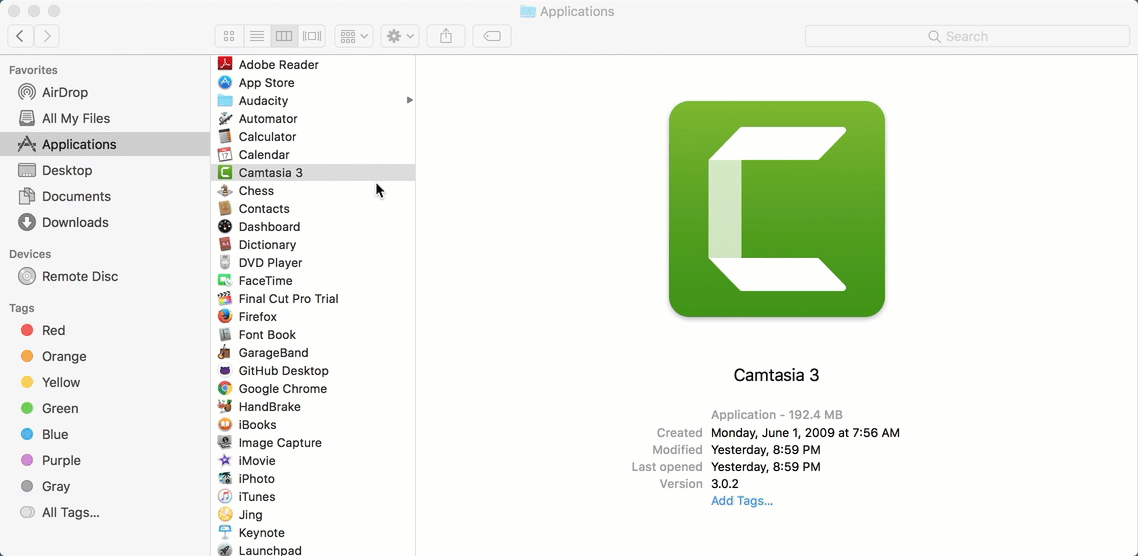Click the GarageBand guitar icon
Viewport: 1138px width, 556px height.
click(225, 353)
